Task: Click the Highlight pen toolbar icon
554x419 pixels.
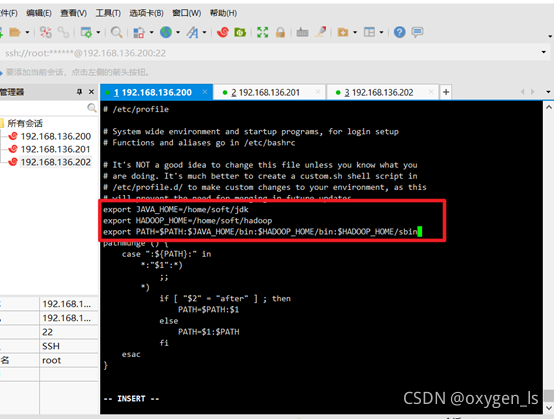Action: [x=321, y=32]
